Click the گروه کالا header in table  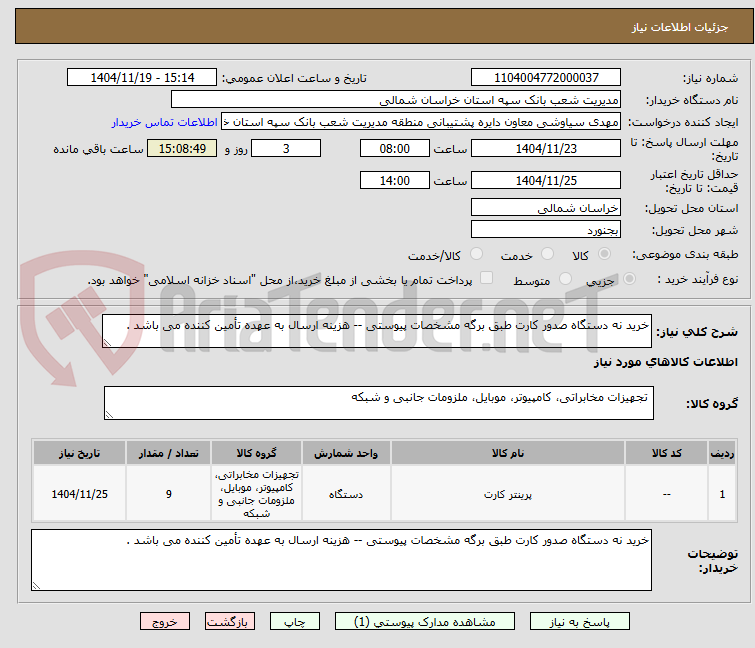coord(257,453)
